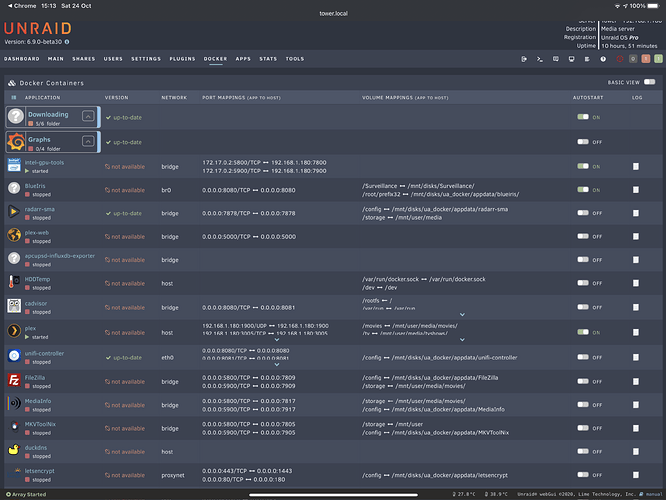Screen dimensions: 666x500
Task: Click the MKVToolNix container icon
Action: click(14, 427)
